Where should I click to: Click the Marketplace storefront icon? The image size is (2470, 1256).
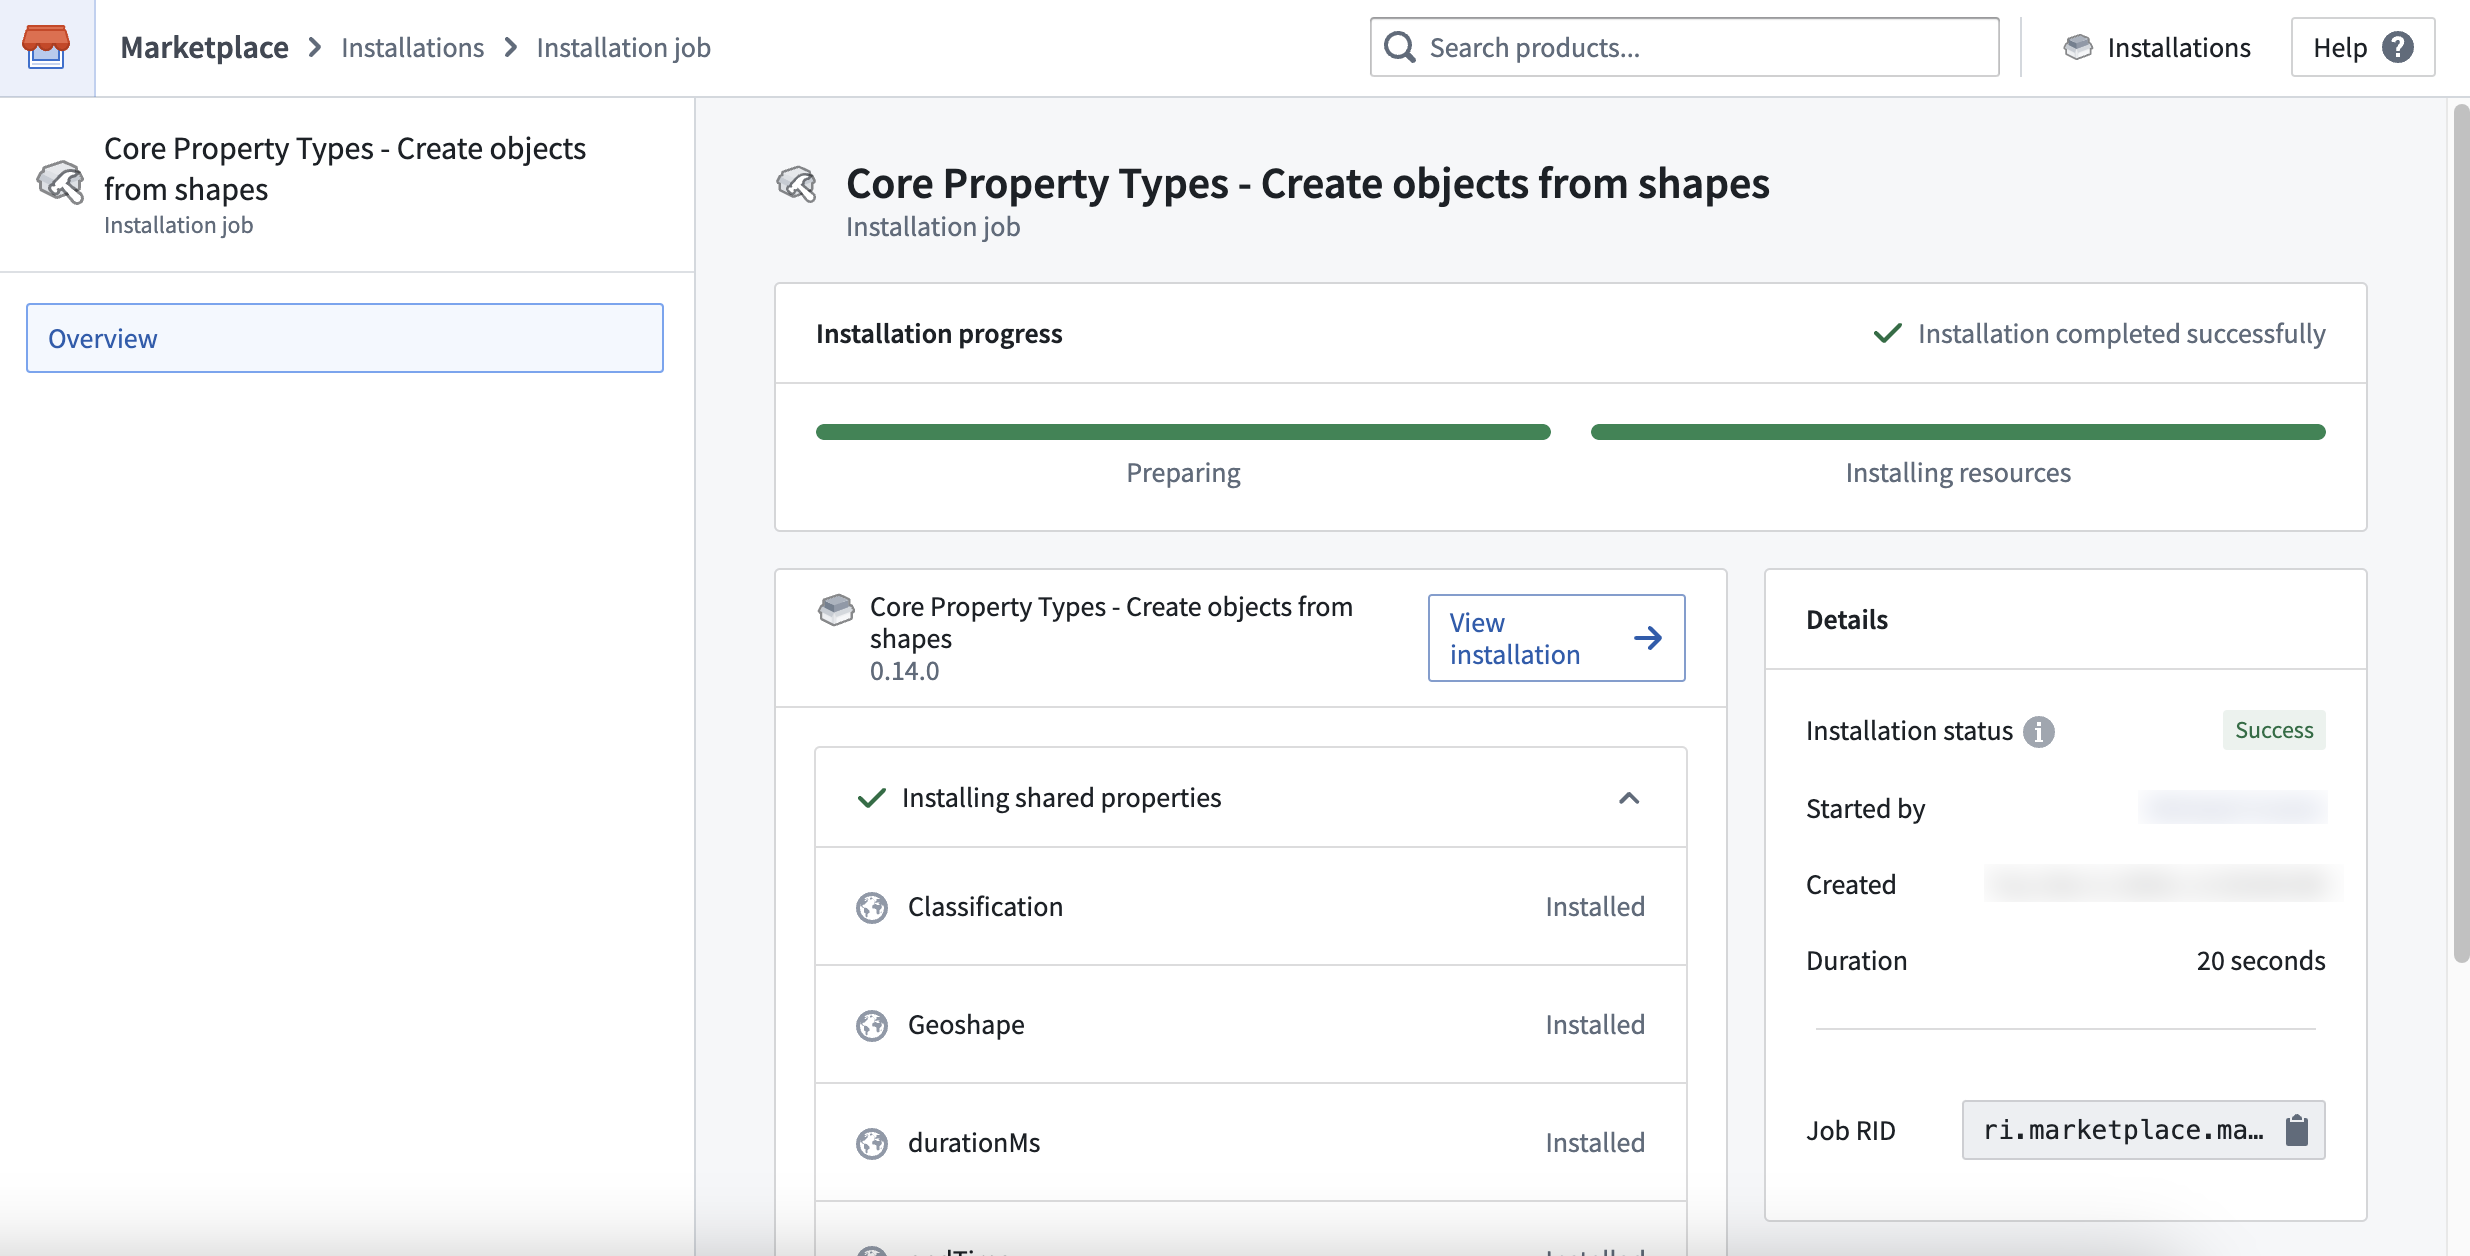(47, 47)
